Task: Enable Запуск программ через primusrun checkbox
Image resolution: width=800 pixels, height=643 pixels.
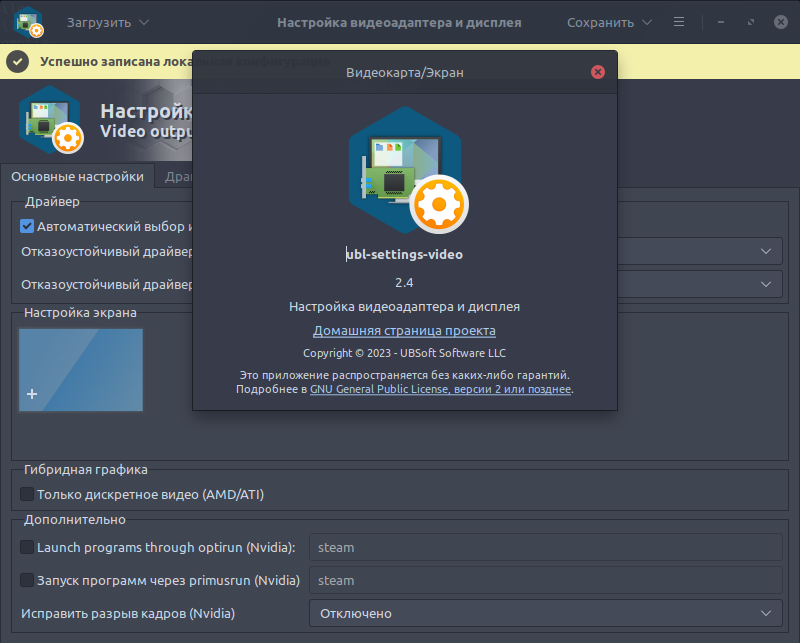Action: pos(27,580)
